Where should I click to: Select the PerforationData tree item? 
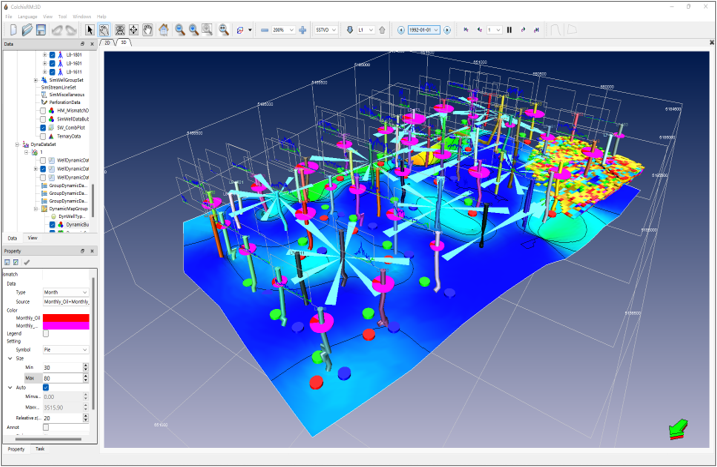[64, 102]
